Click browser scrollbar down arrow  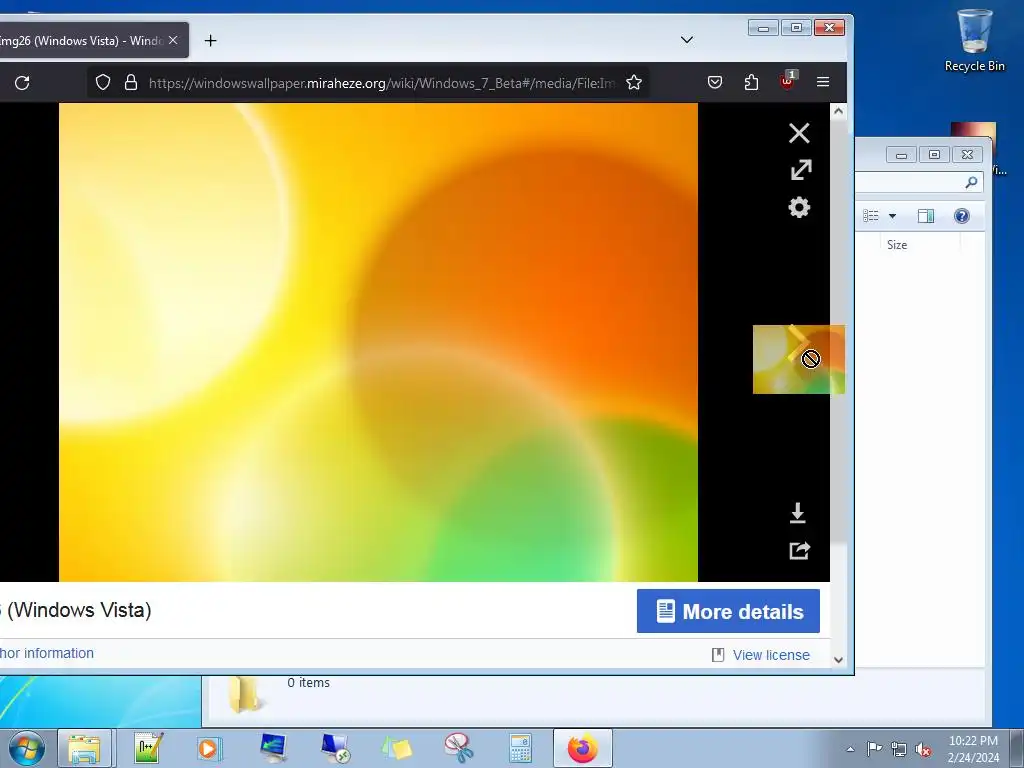(839, 660)
